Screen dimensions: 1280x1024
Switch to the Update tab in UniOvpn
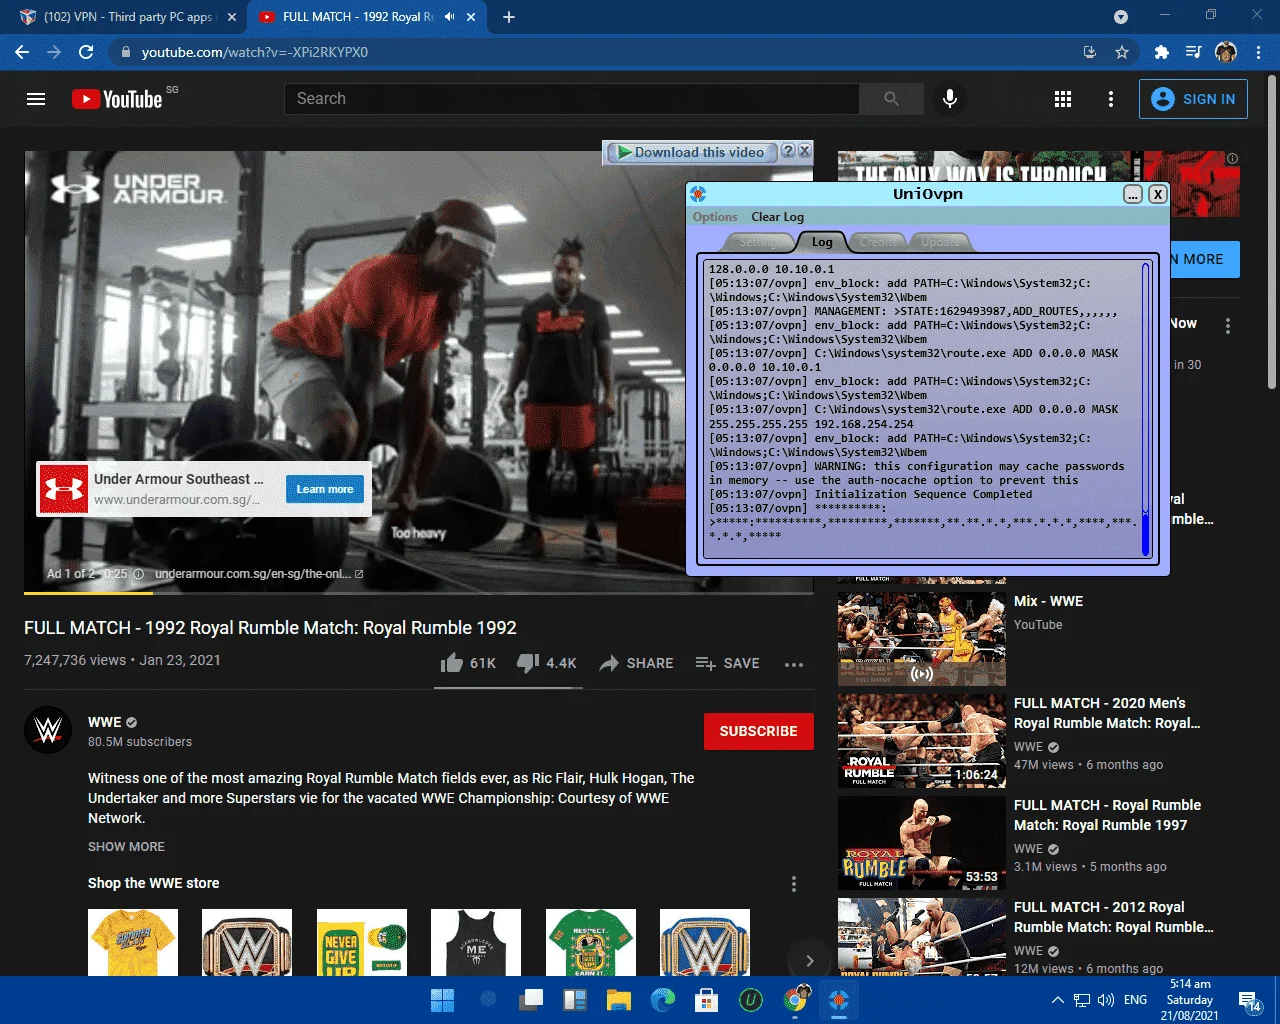click(940, 242)
